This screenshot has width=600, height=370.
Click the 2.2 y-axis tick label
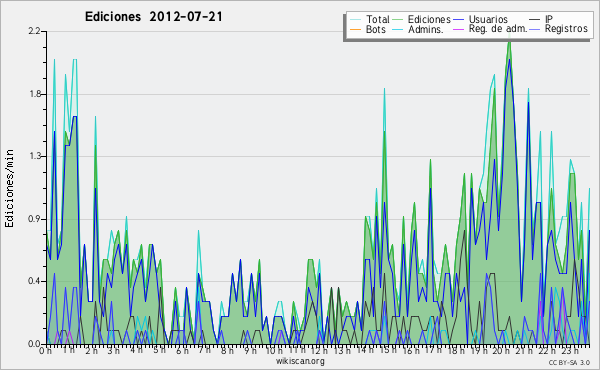pos(34,31)
